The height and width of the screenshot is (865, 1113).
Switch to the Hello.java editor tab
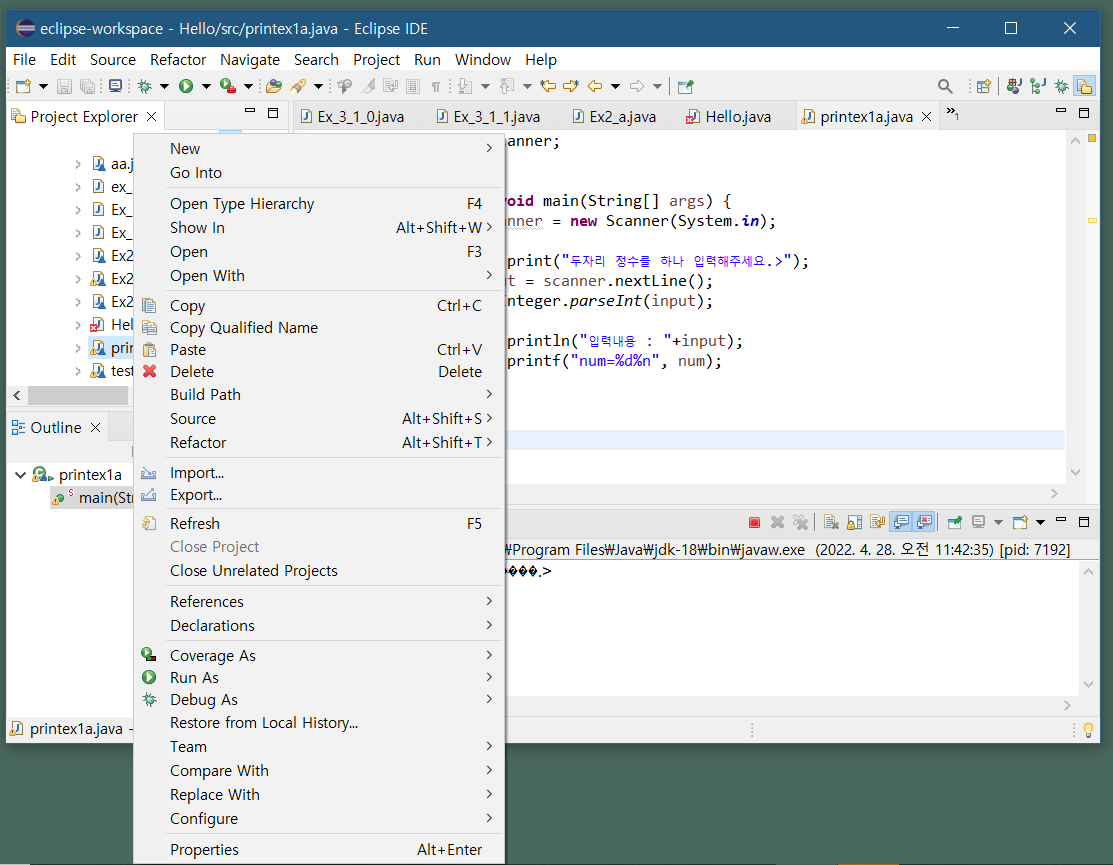pos(737,117)
